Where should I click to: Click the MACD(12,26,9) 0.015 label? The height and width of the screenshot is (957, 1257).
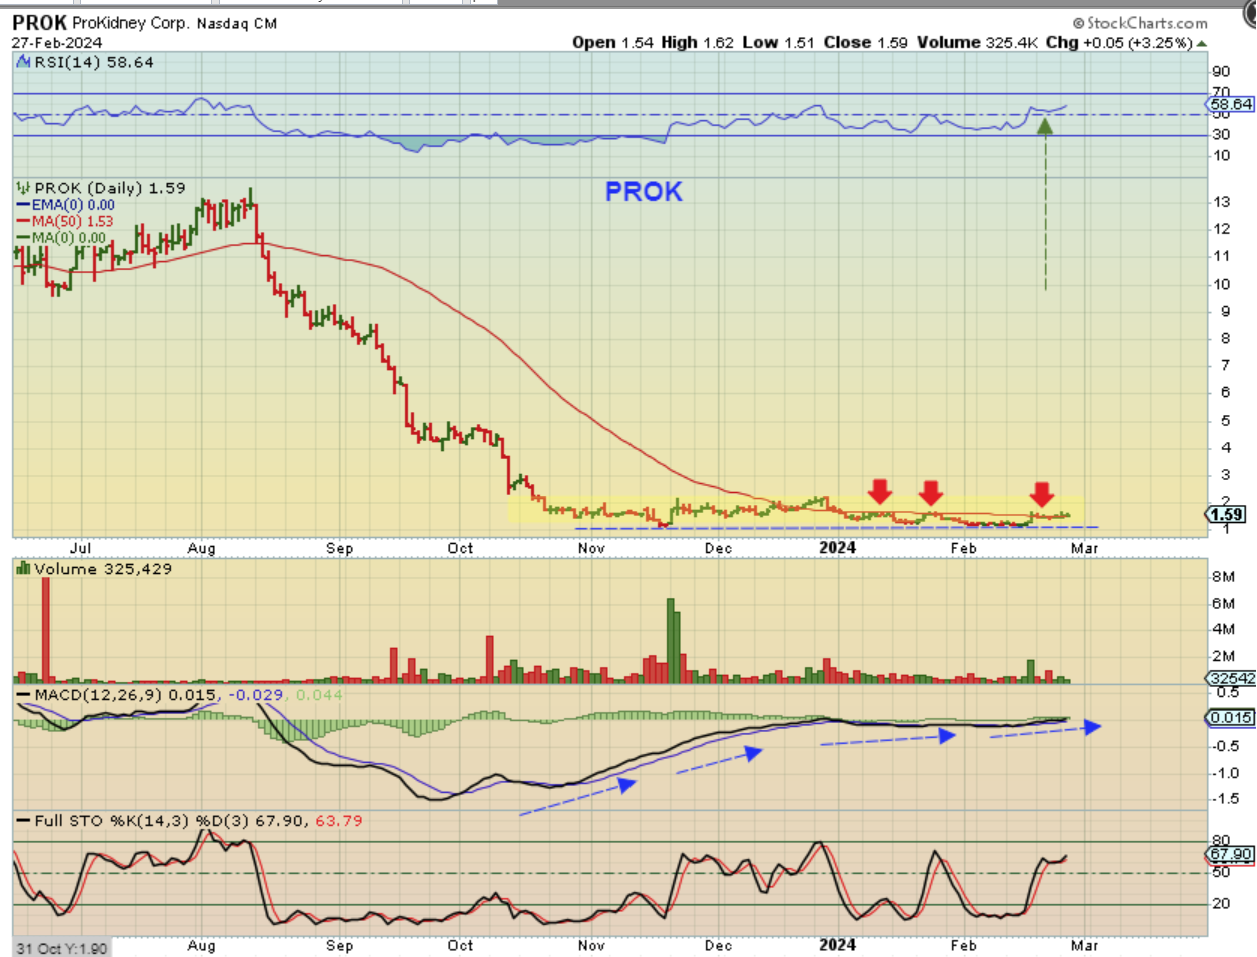click(125, 694)
